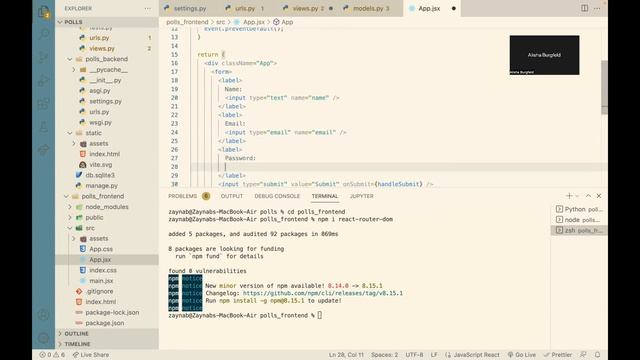Open the Problems panel tab

pyautogui.click(x=189, y=196)
